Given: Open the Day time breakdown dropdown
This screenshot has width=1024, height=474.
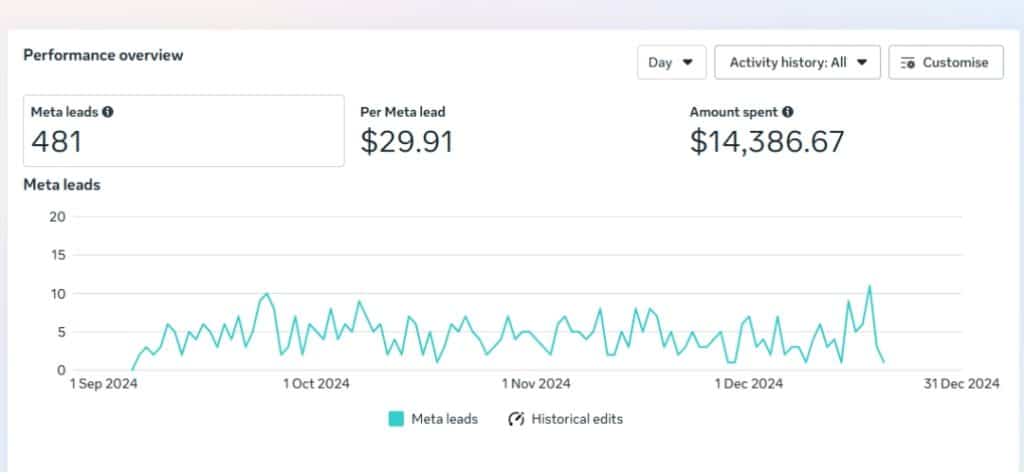Looking at the screenshot, I should tap(671, 62).
